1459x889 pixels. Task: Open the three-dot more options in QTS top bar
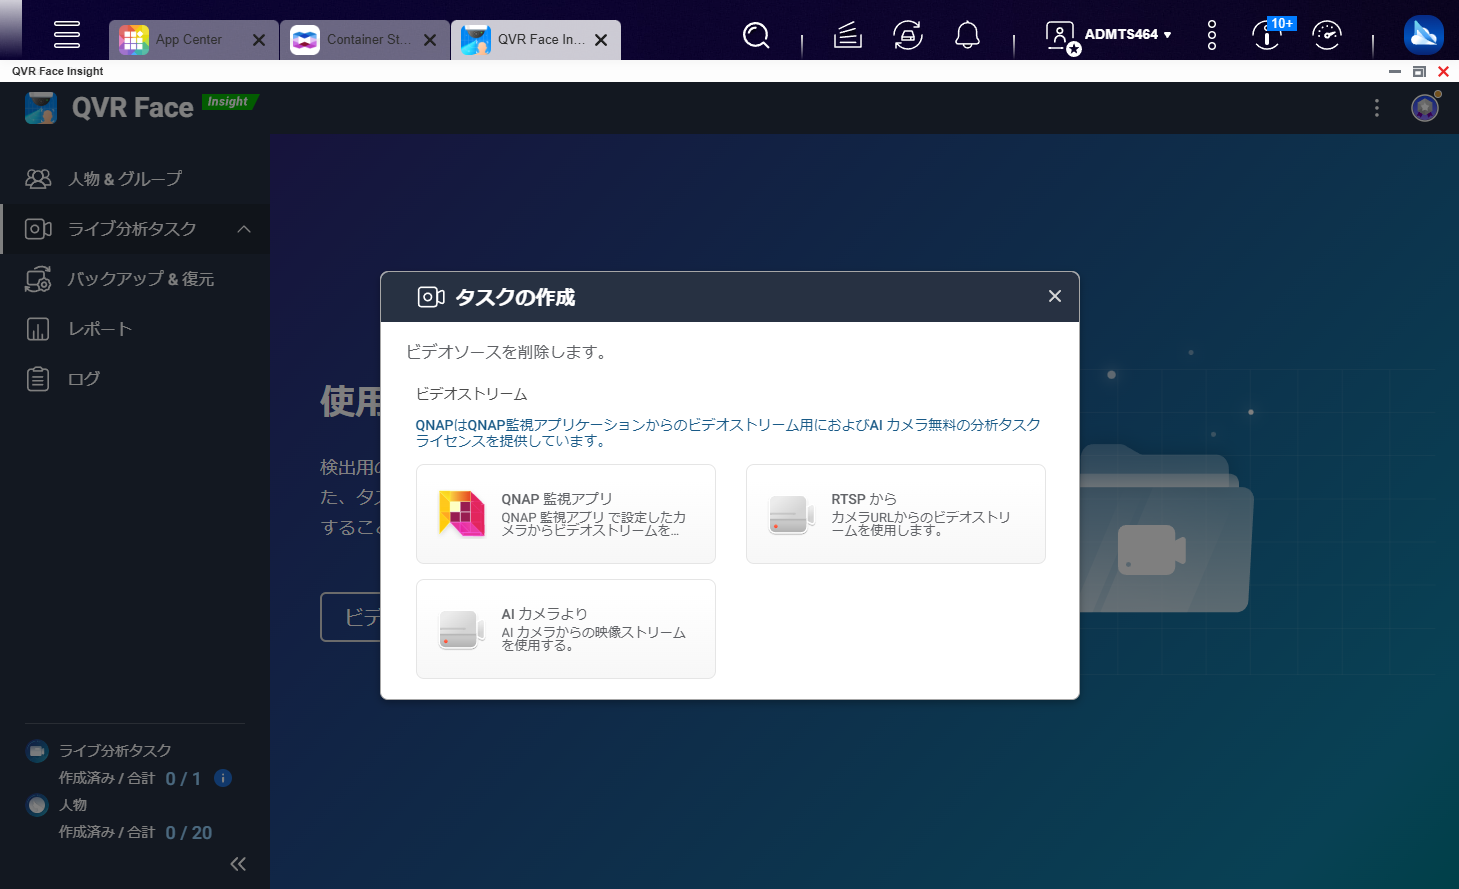(x=1212, y=36)
